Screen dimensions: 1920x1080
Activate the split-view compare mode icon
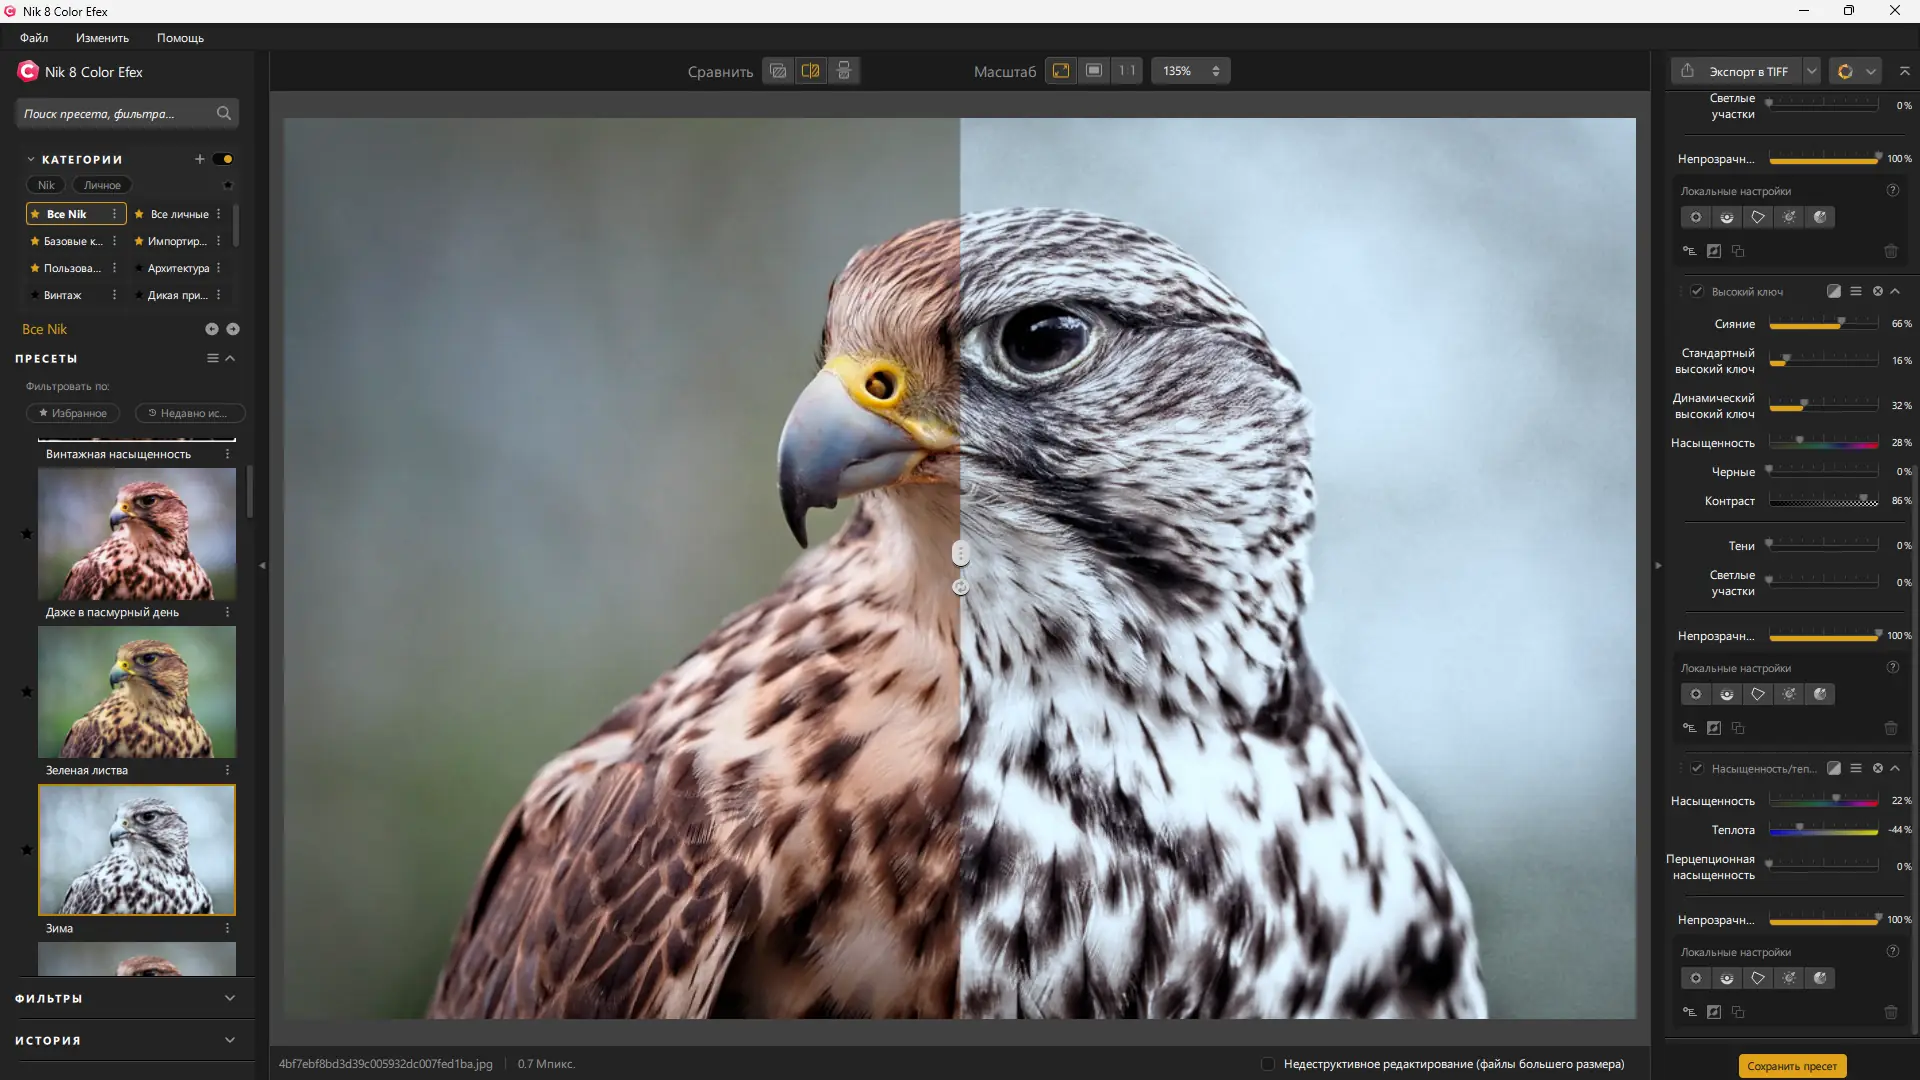pyautogui.click(x=811, y=71)
